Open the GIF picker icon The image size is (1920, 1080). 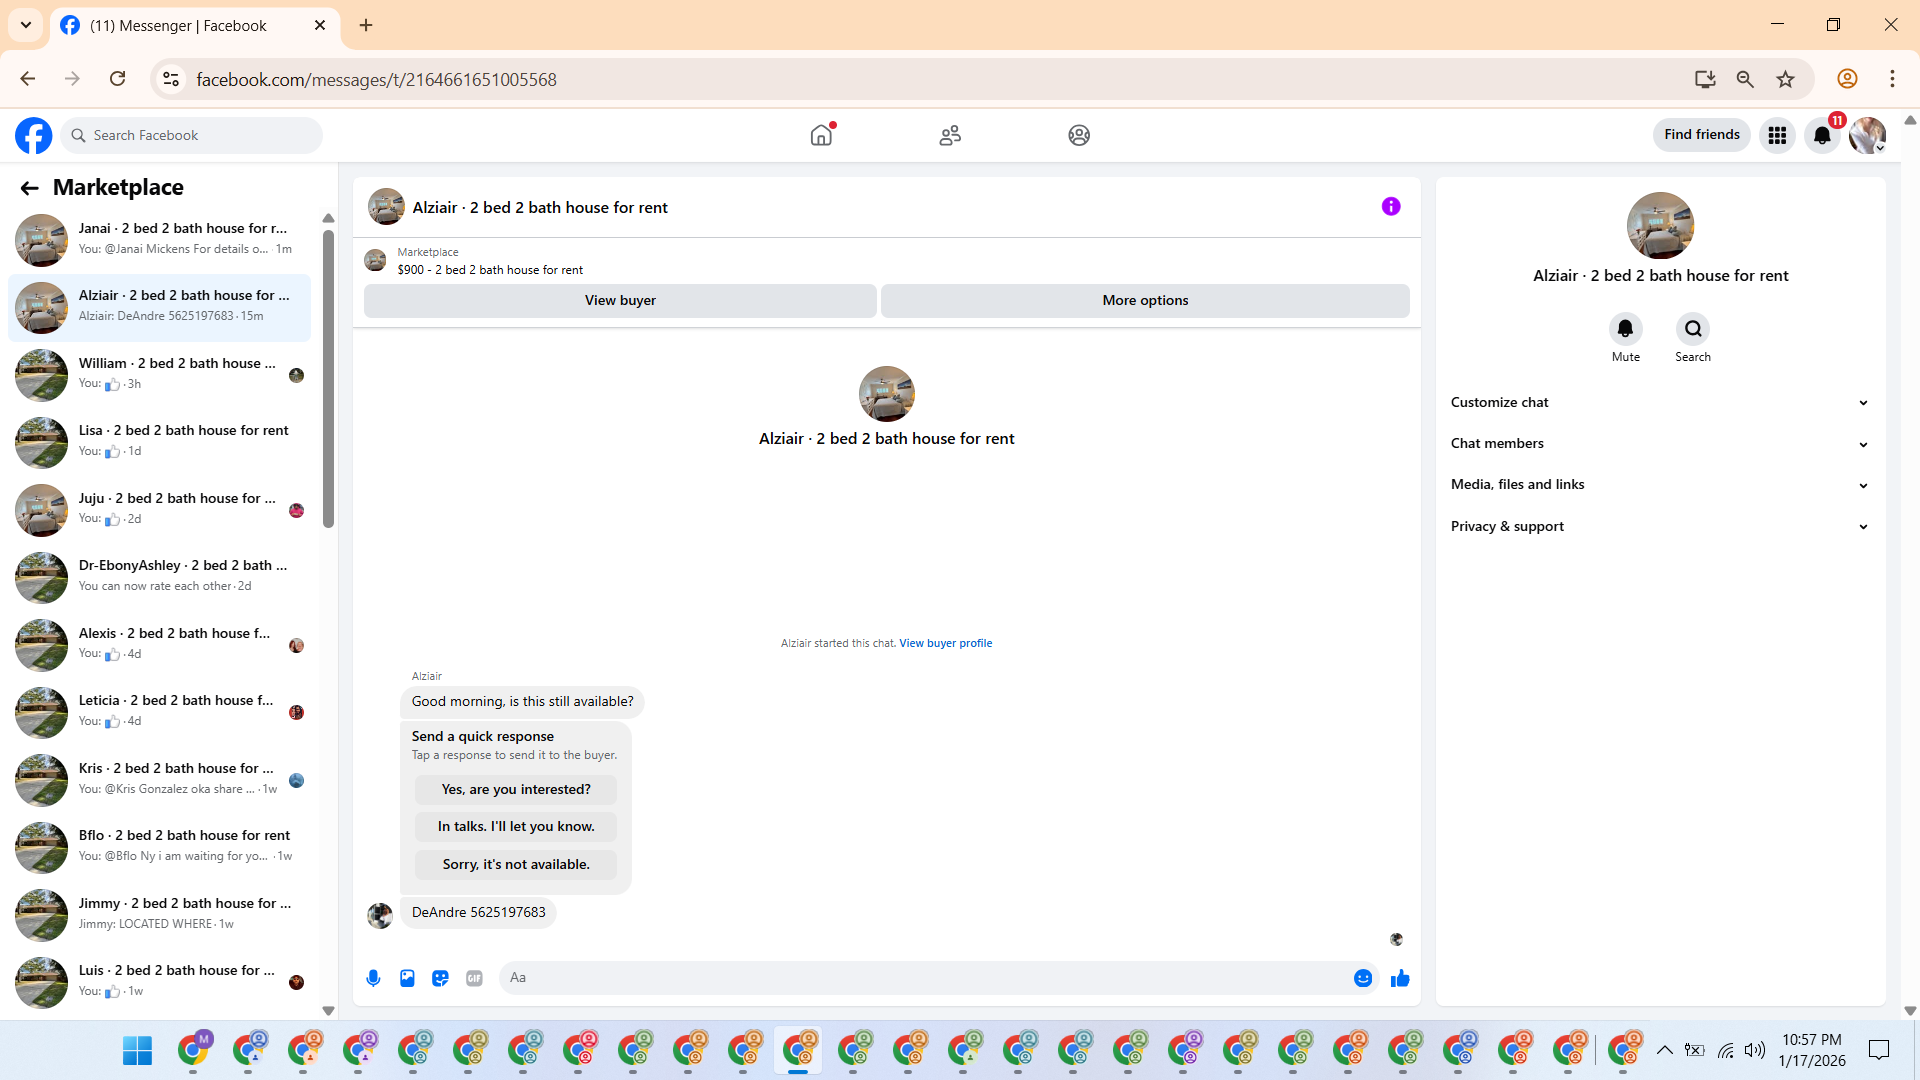(x=474, y=978)
